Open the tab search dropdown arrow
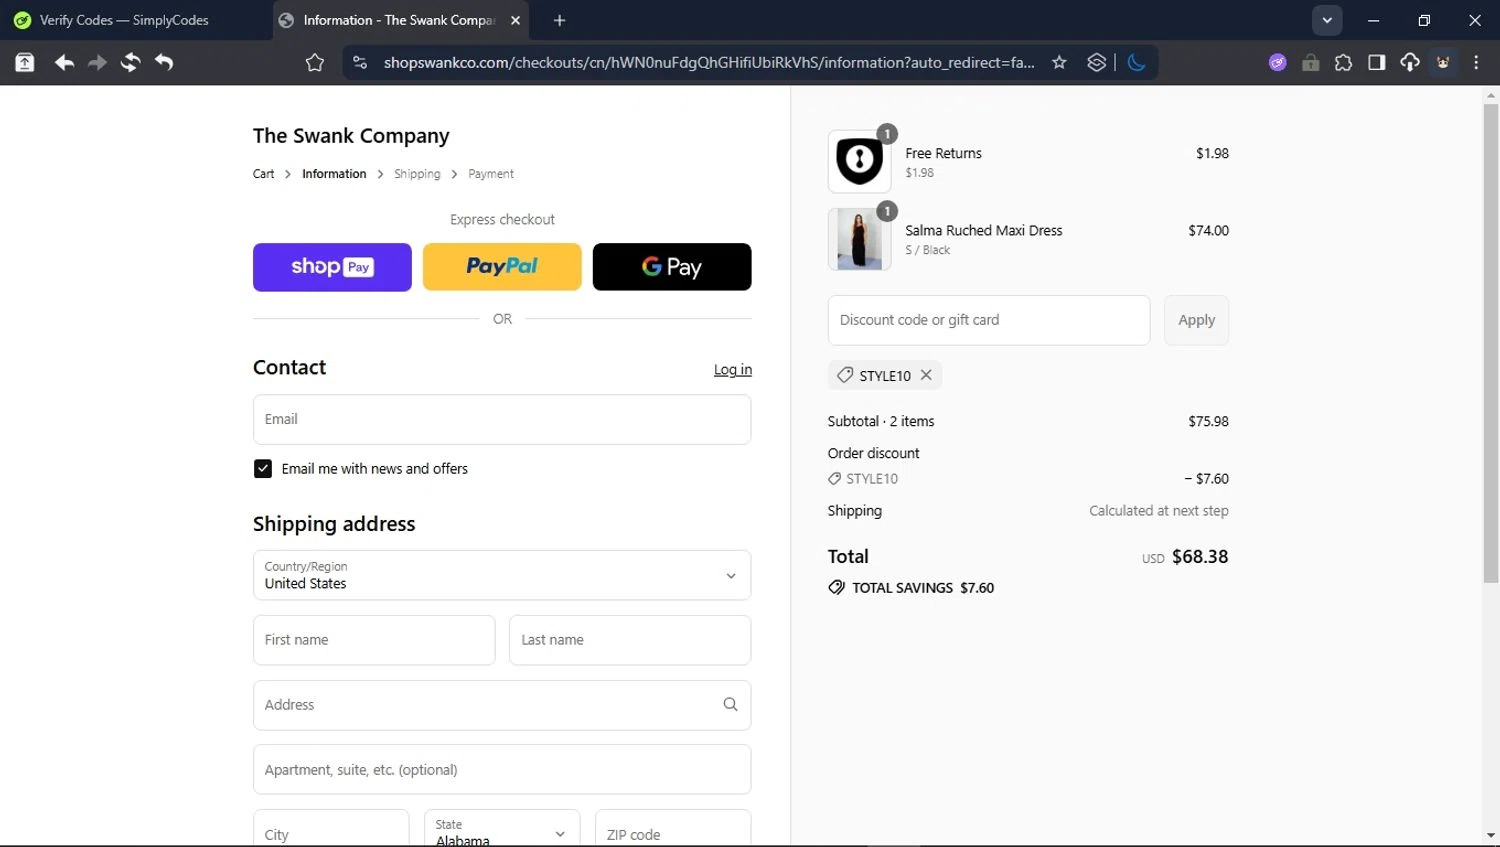Image resolution: width=1500 pixels, height=847 pixels. [x=1327, y=20]
